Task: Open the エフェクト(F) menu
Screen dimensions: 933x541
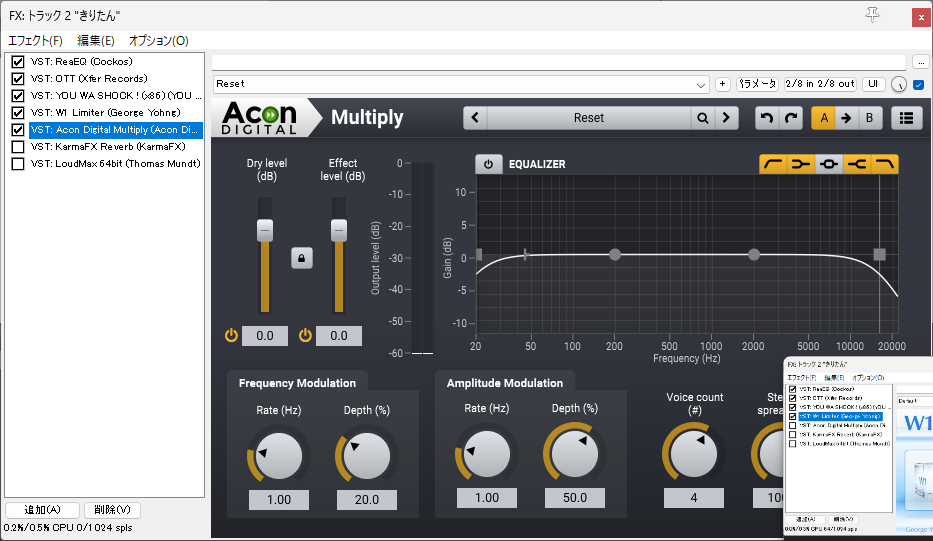Action: 36,41
